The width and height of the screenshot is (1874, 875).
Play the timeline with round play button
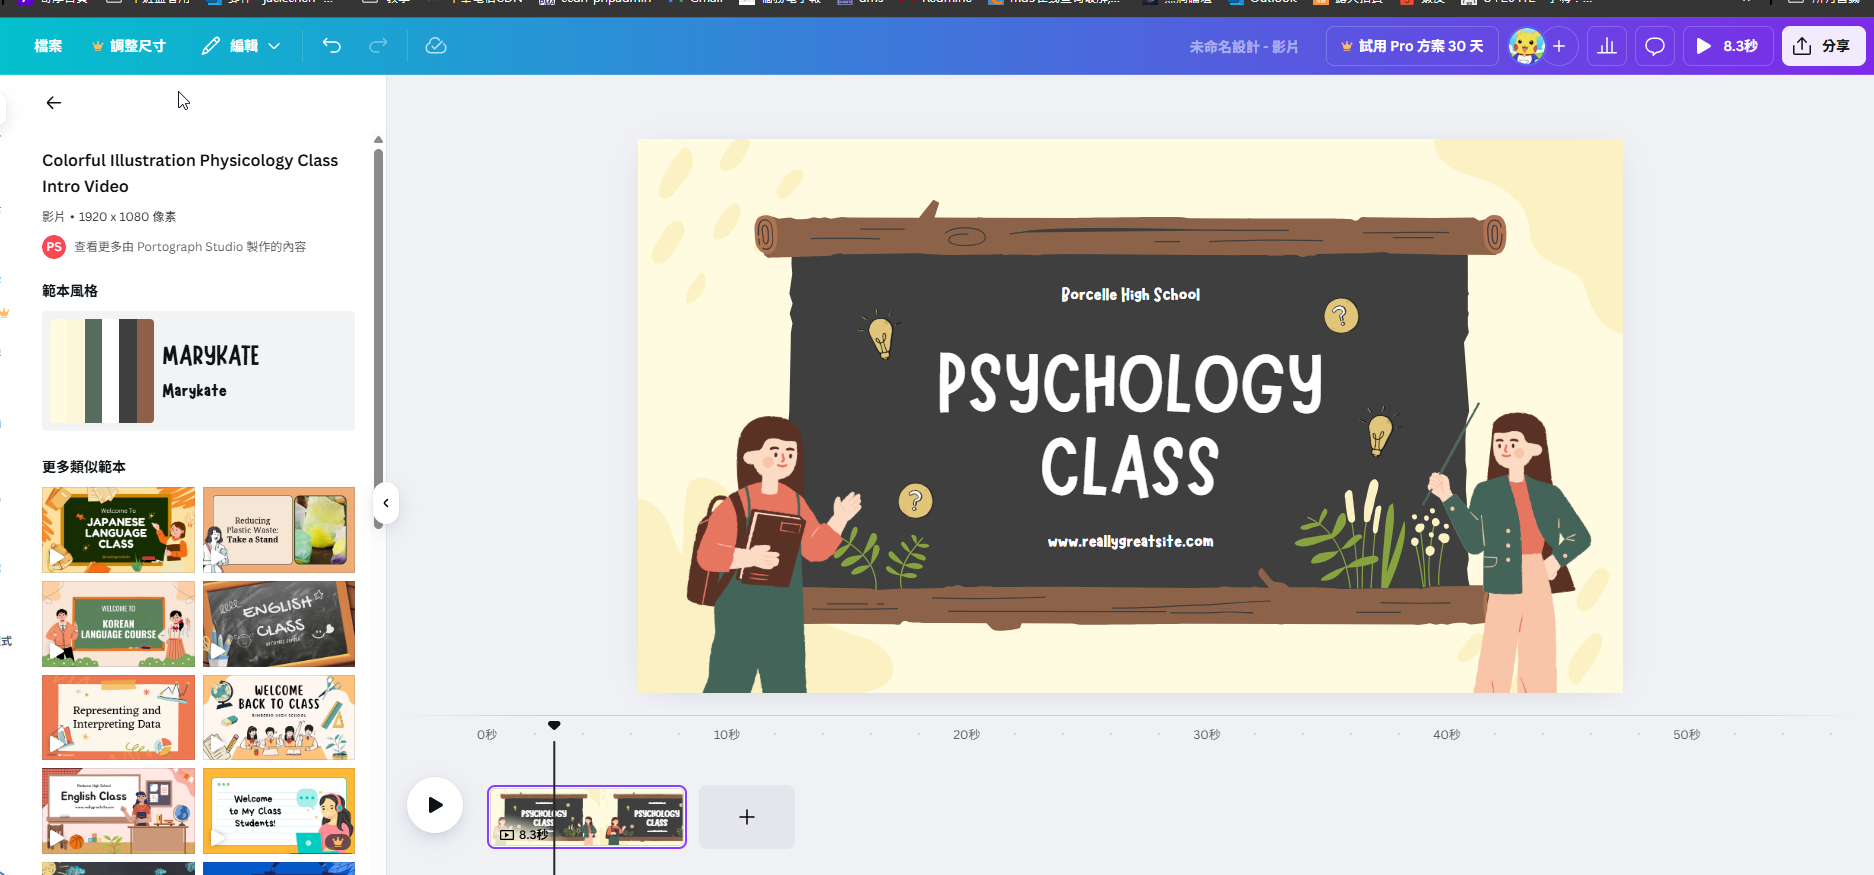(435, 805)
